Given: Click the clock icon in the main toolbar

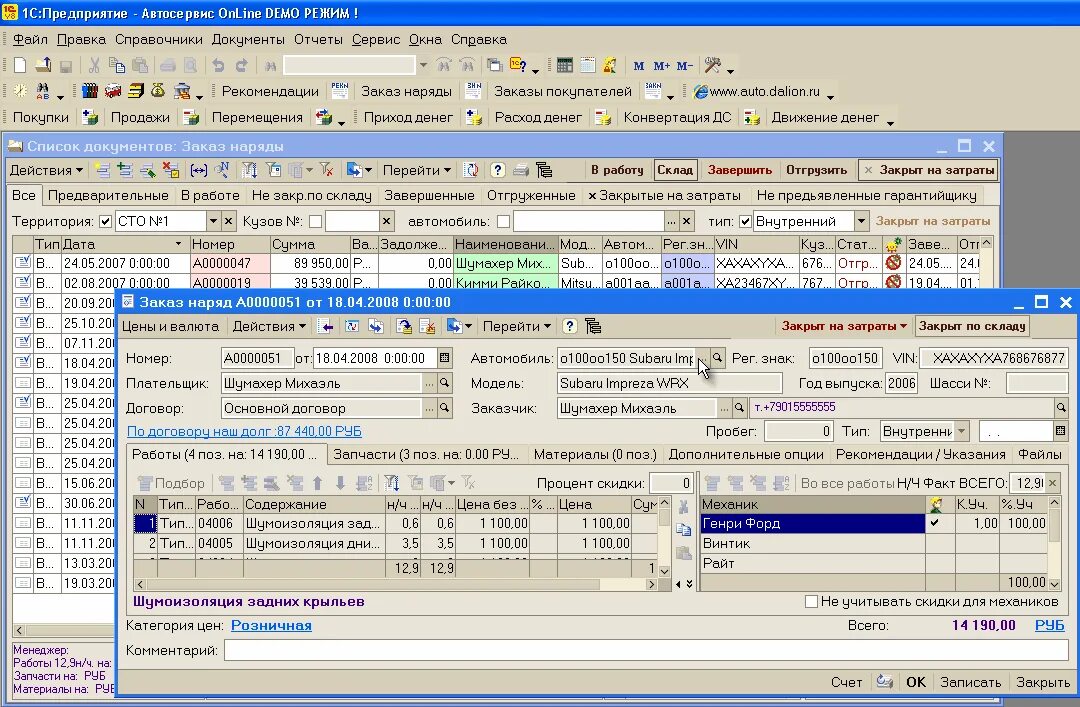Looking at the screenshot, I should [x=21, y=91].
